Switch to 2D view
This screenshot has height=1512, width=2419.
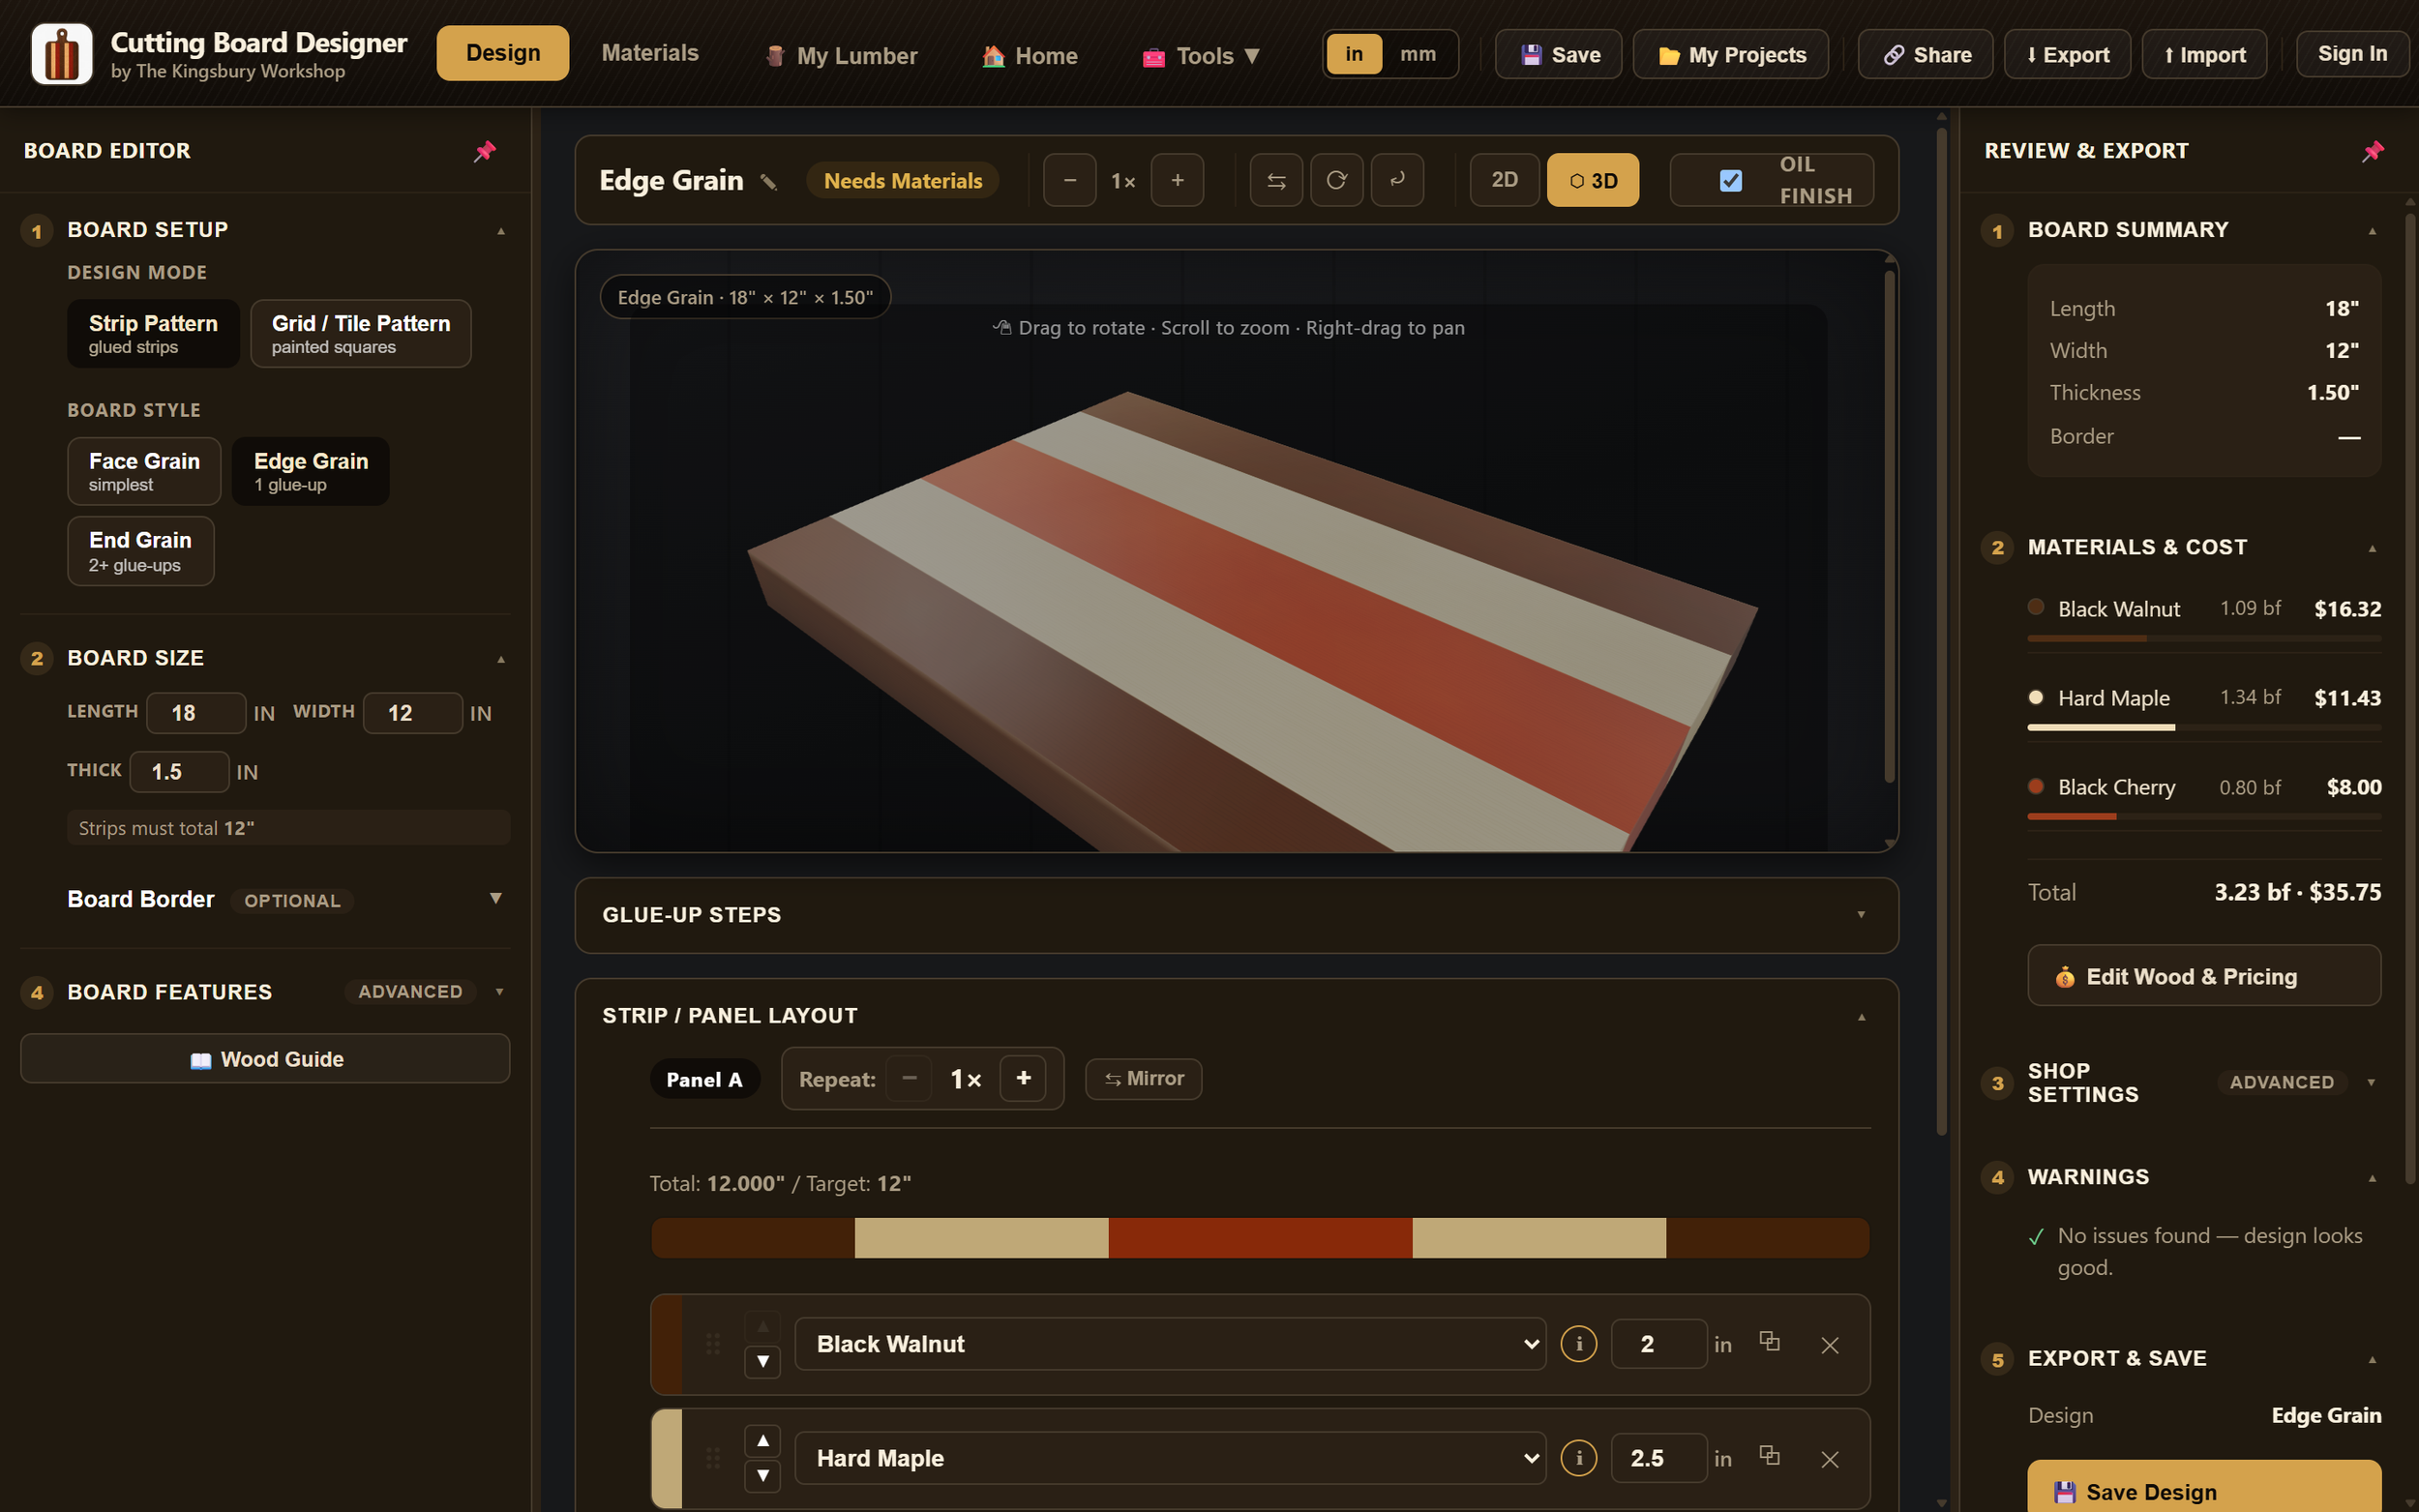[1504, 180]
